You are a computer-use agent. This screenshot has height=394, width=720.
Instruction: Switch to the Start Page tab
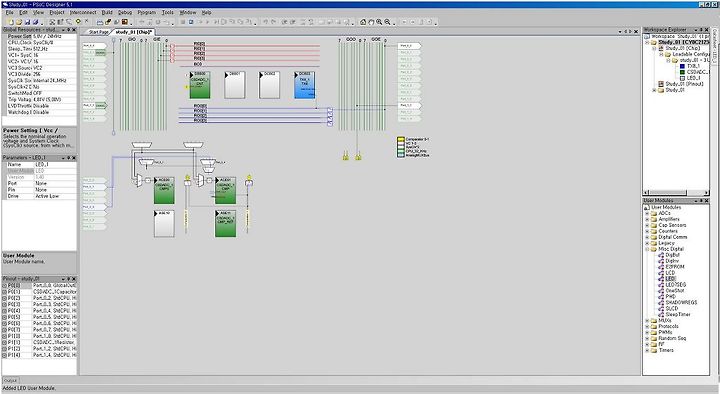[x=98, y=32]
